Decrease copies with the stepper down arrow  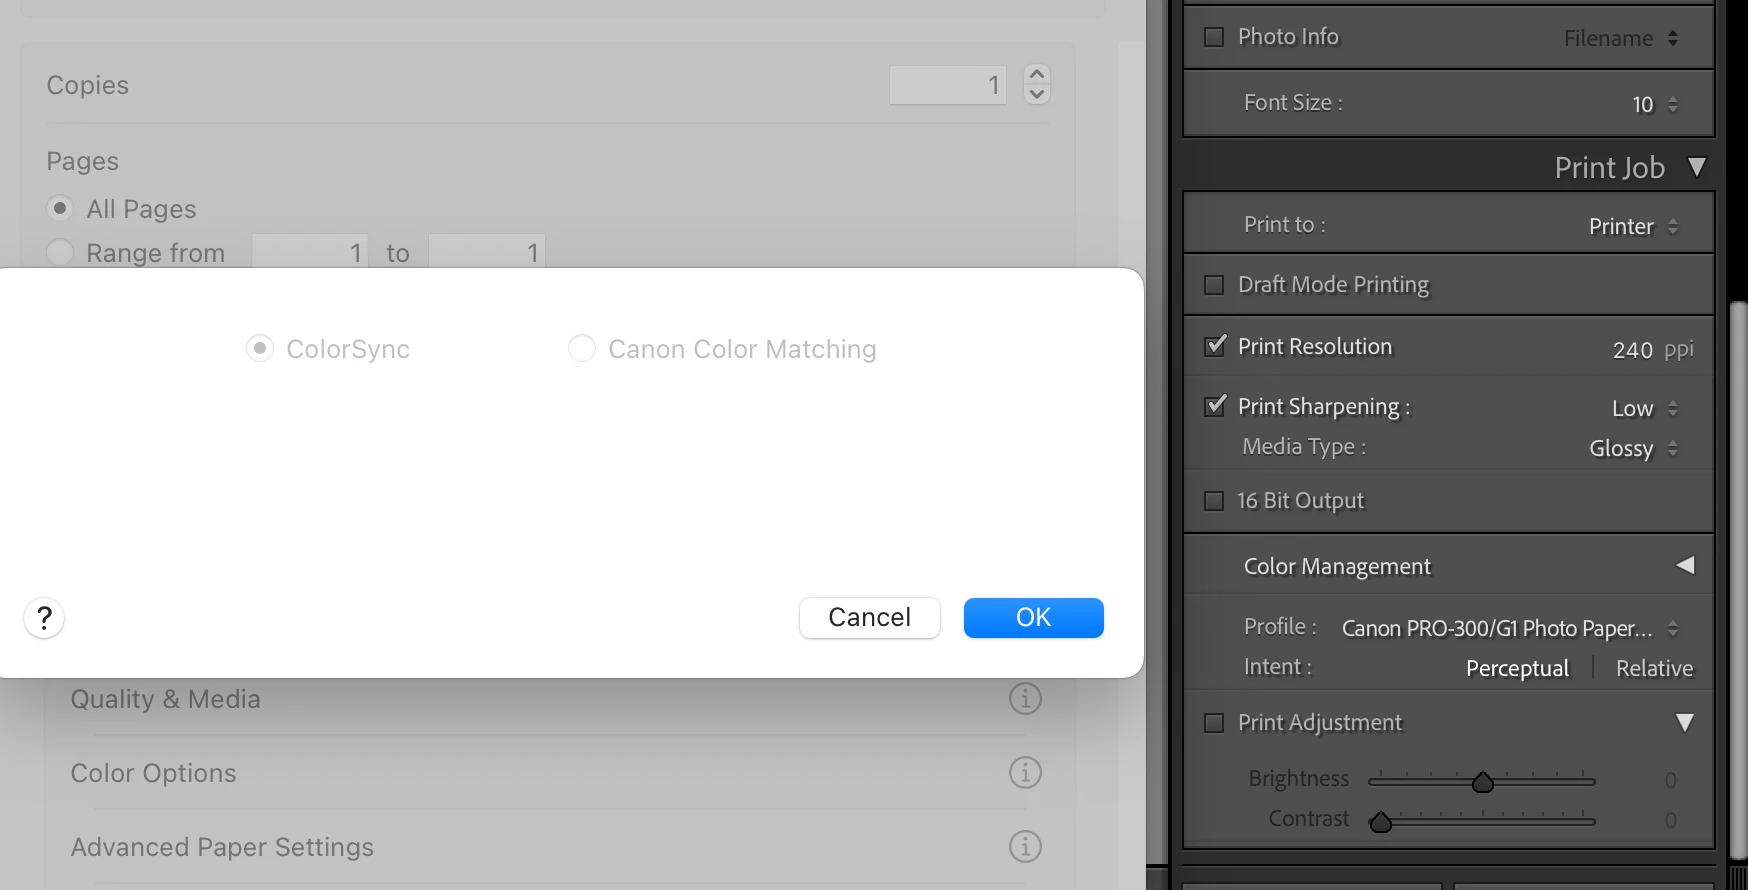[x=1037, y=95]
